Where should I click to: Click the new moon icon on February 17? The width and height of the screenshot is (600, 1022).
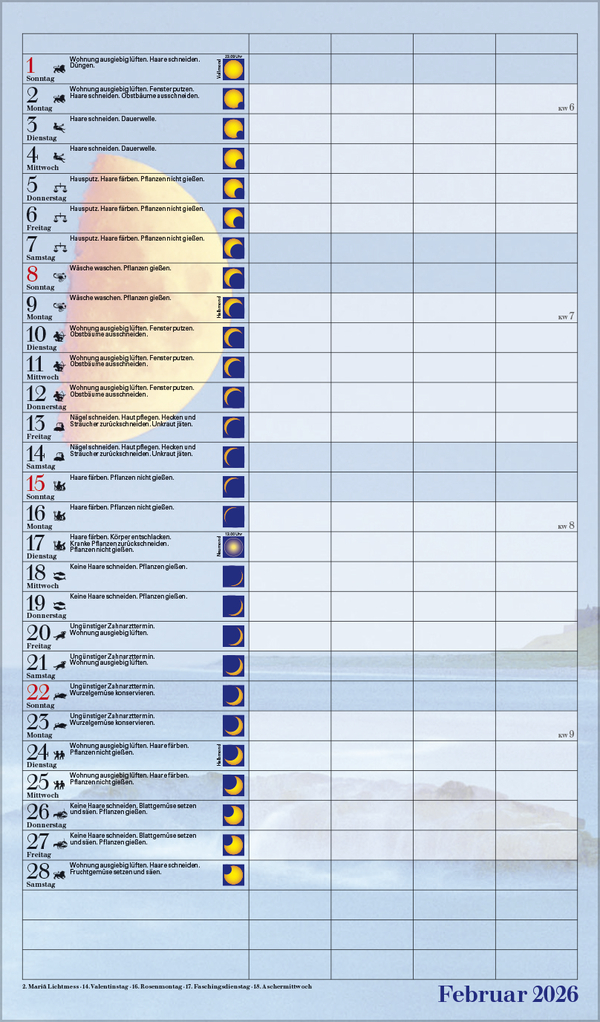[233, 547]
